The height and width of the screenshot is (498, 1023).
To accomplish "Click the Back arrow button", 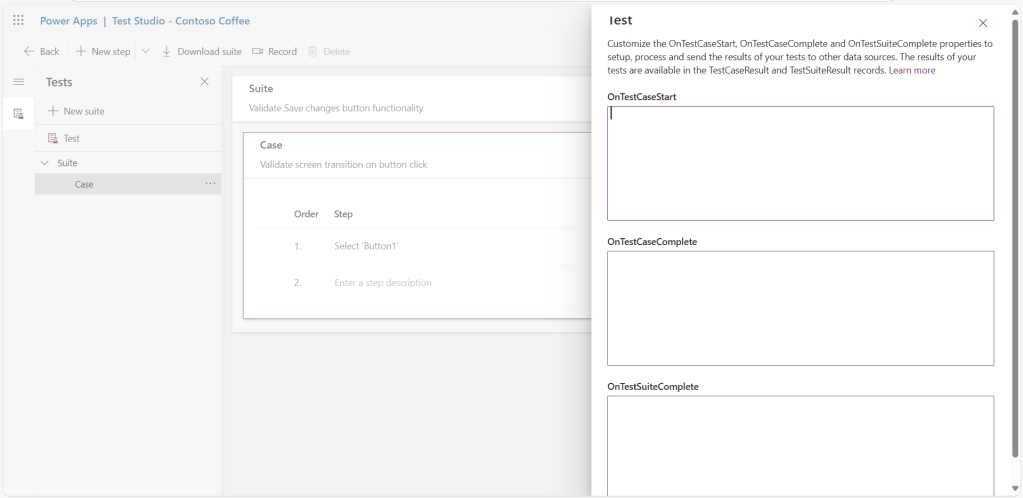I will point(41,51).
